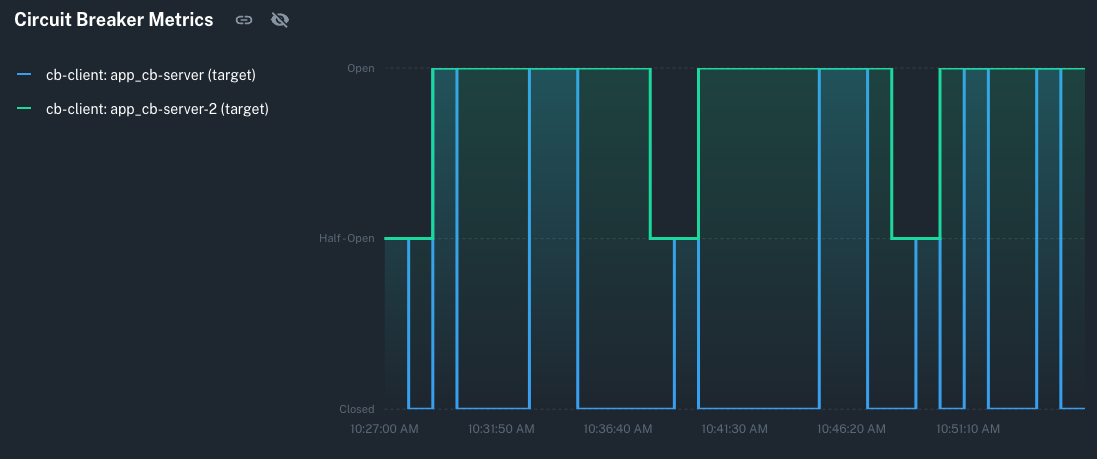This screenshot has width=1097, height=459.
Task: Click the 10:41:30 AM time label
Action: tap(734, 429)
